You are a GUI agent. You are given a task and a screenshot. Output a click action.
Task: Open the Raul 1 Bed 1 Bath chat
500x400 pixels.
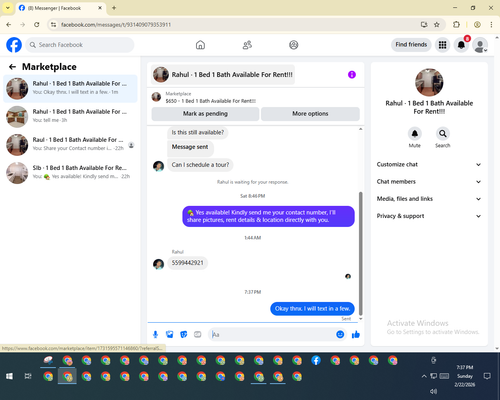coord(70,144)
